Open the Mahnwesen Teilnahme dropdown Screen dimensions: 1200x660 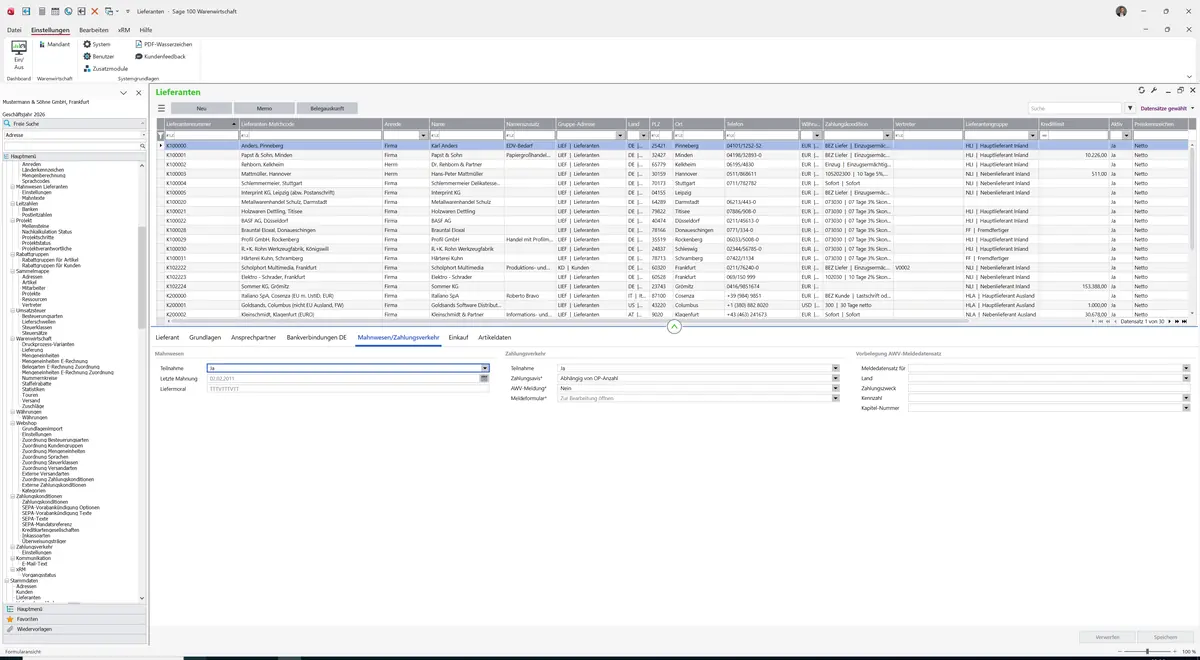(x=484, y=368)
